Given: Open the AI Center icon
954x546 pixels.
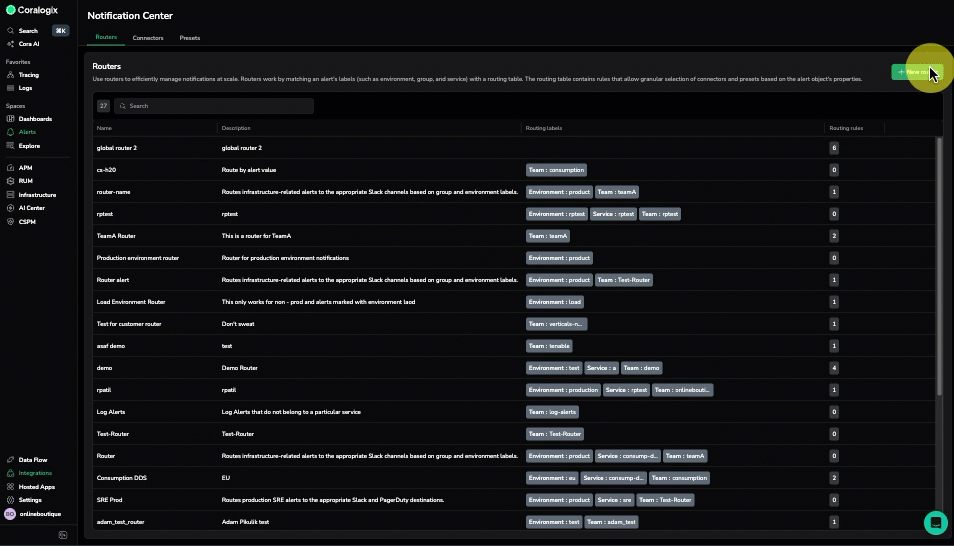Looking at the screenshot, I should [x=10, y=208].
